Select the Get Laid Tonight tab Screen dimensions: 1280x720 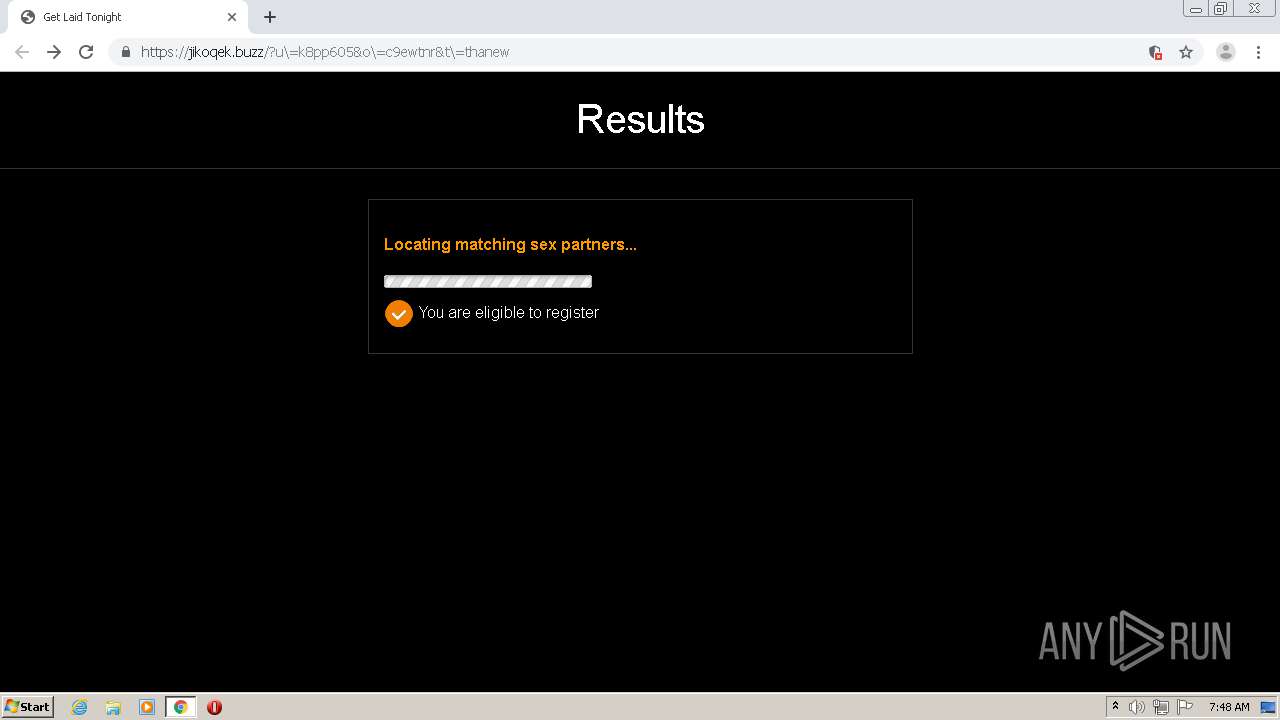[130, 17]
